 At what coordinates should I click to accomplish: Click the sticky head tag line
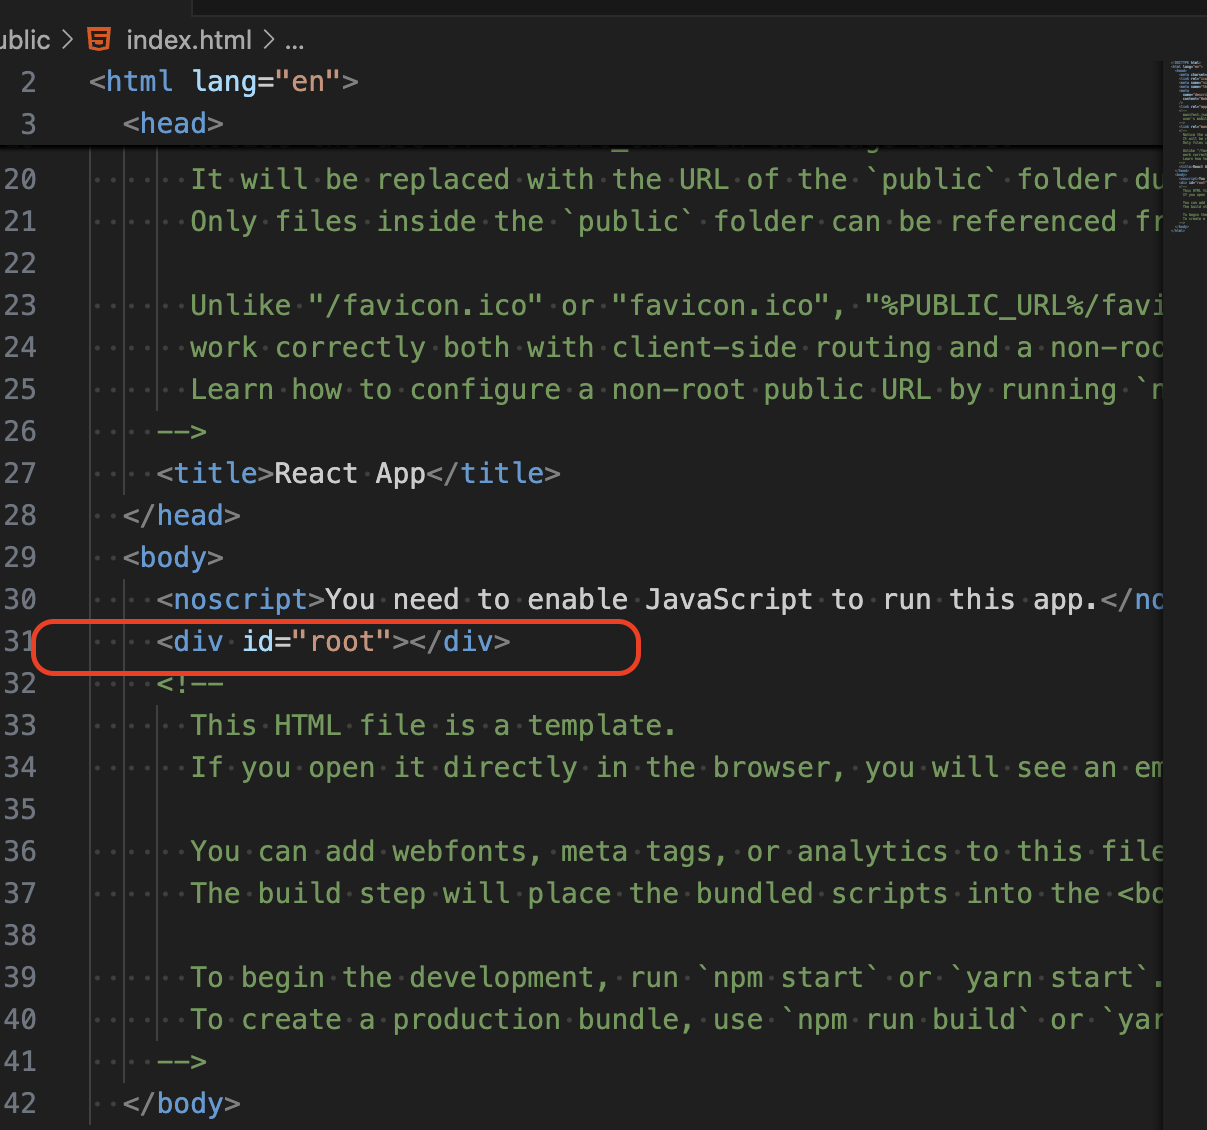[173, 123]
